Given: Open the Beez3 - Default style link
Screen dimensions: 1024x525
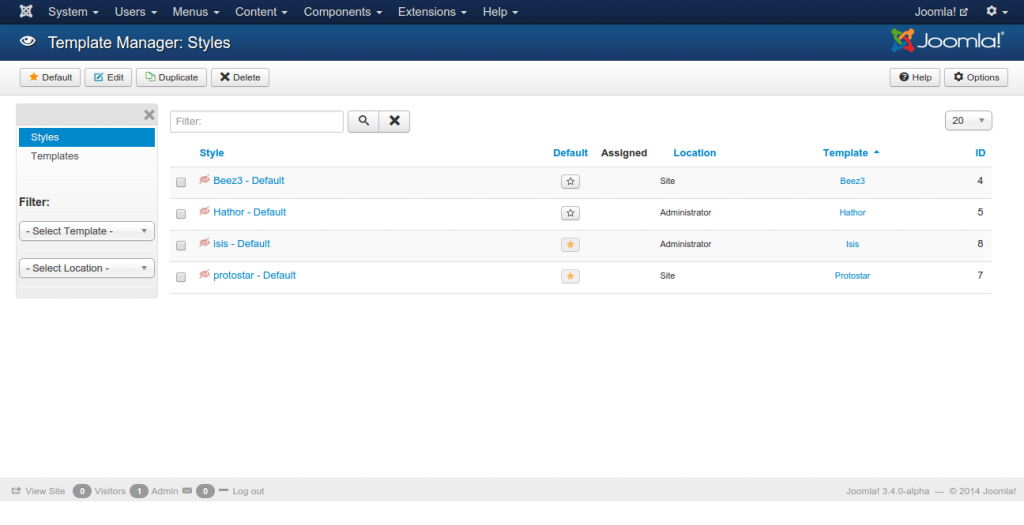Looking at the screenshot, I should click(249, 180).
